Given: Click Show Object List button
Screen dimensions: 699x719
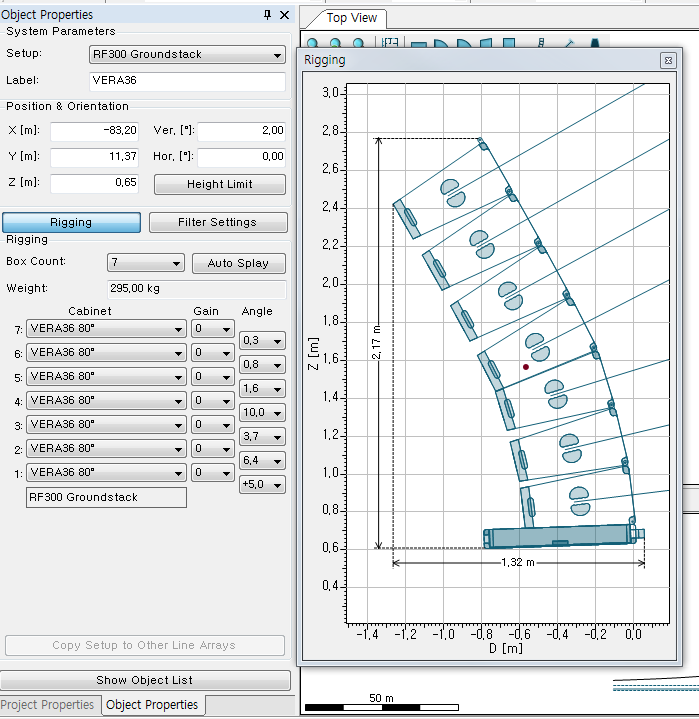Looking at the screenshot, I should 145,680.
